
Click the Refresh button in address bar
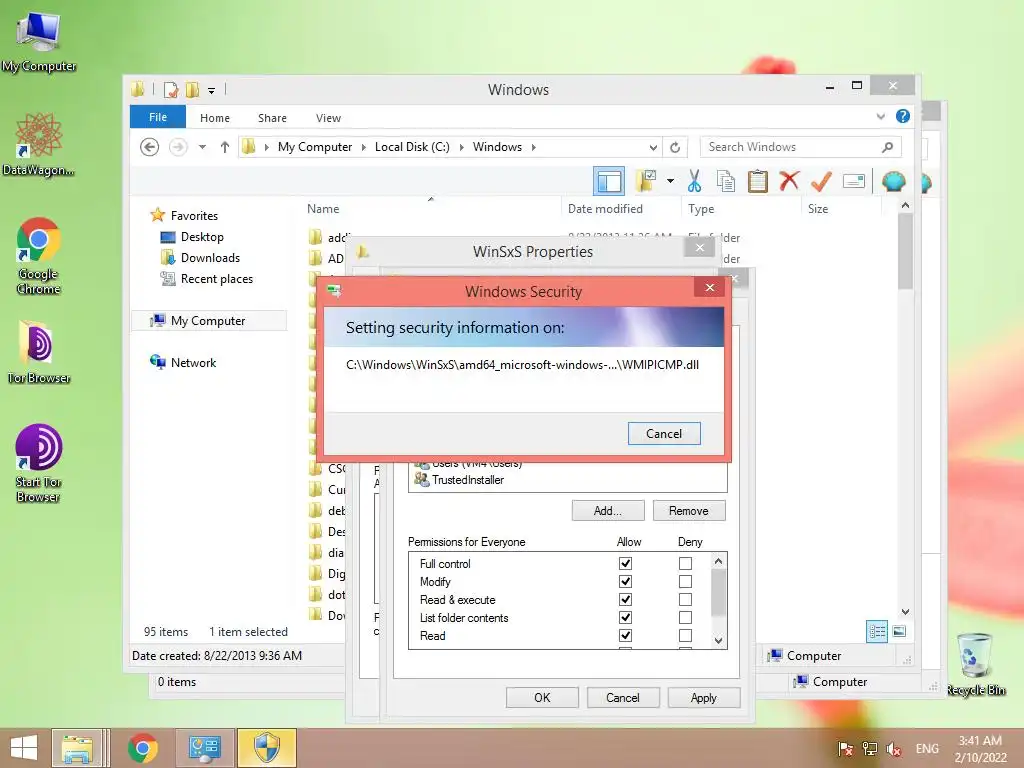(x=675, y=147)
